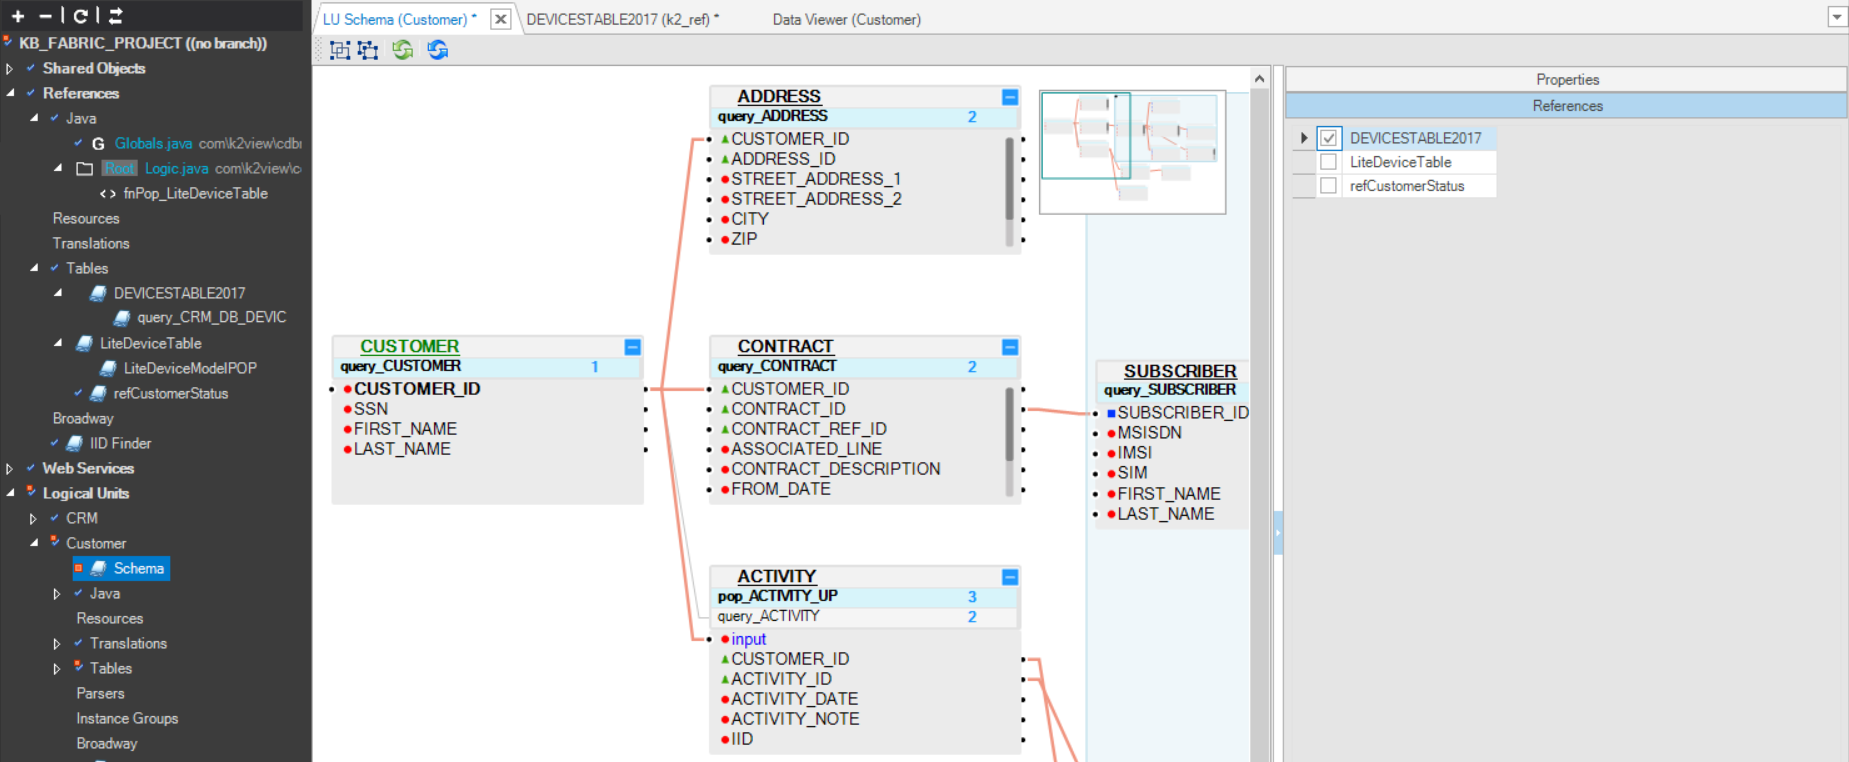Click the schema minimap overview thumbnail
The height and width of the screenshot is (762, 1849).
(x=1132, y=152)
